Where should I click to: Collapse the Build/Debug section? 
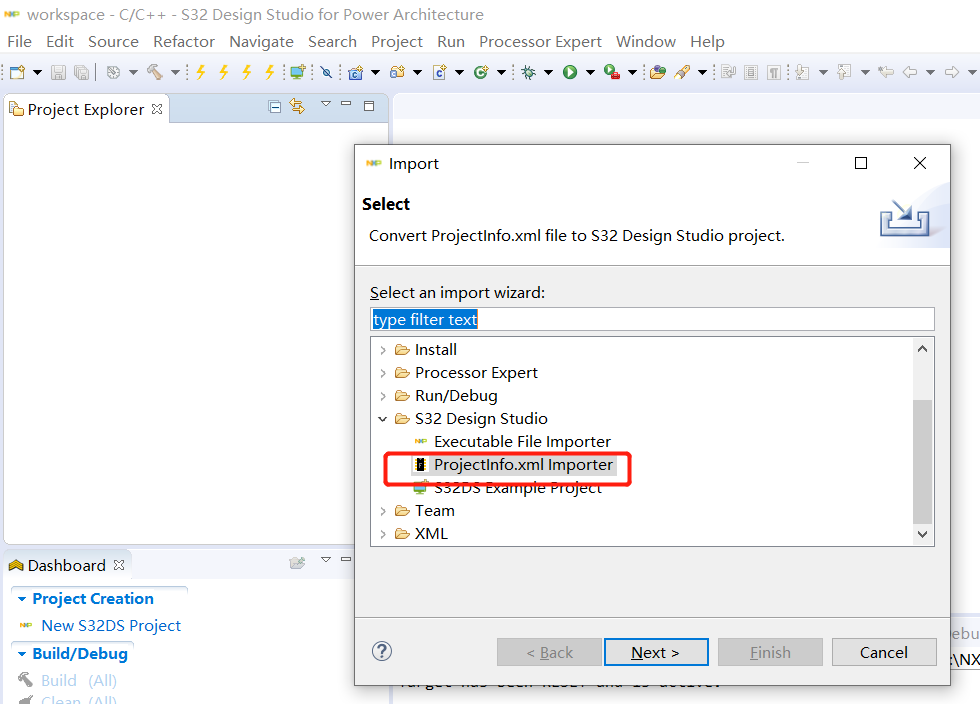(22, 654)
